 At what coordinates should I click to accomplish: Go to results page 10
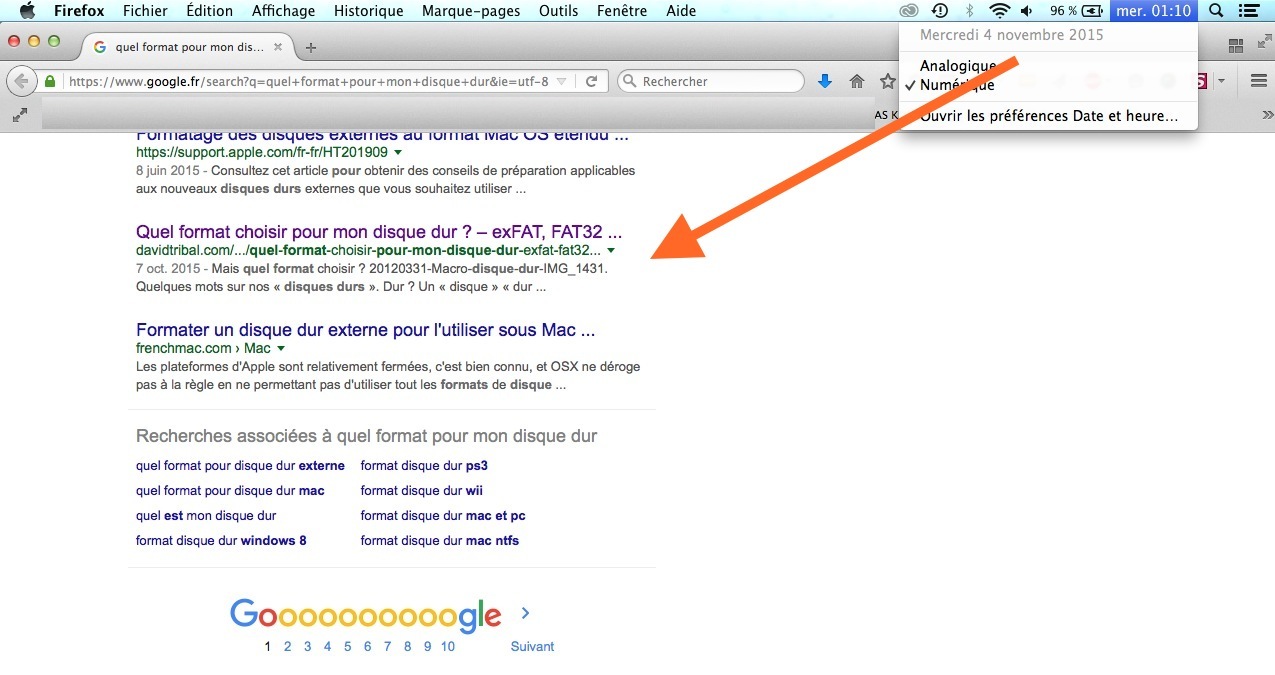tap(447, 646)
